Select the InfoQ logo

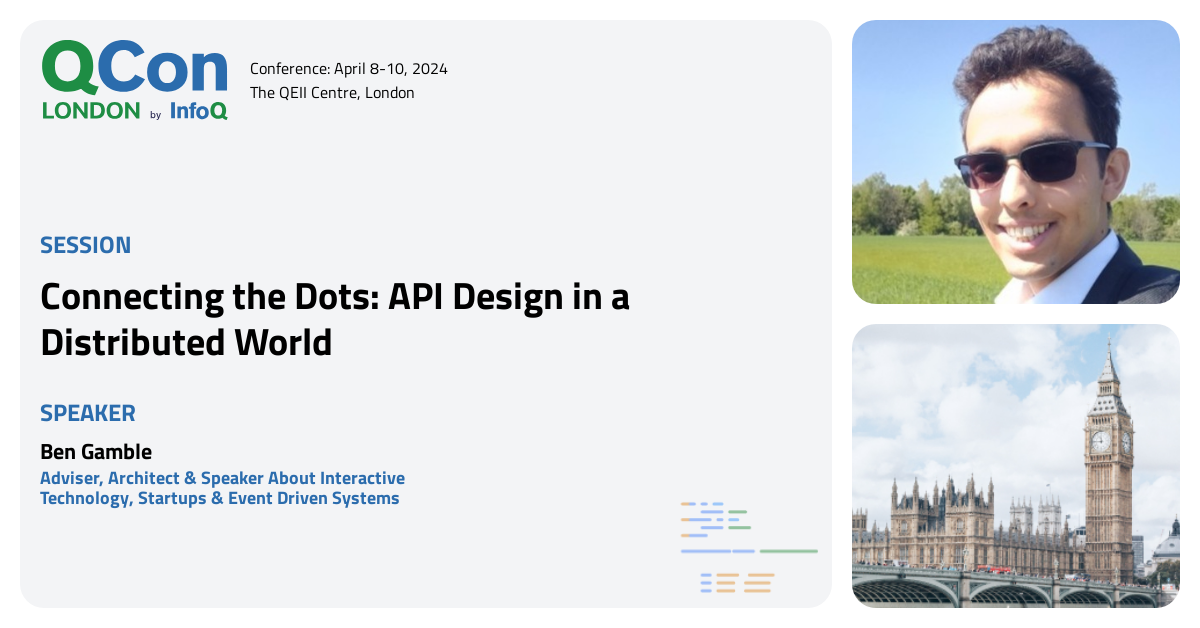pos(197,113)
